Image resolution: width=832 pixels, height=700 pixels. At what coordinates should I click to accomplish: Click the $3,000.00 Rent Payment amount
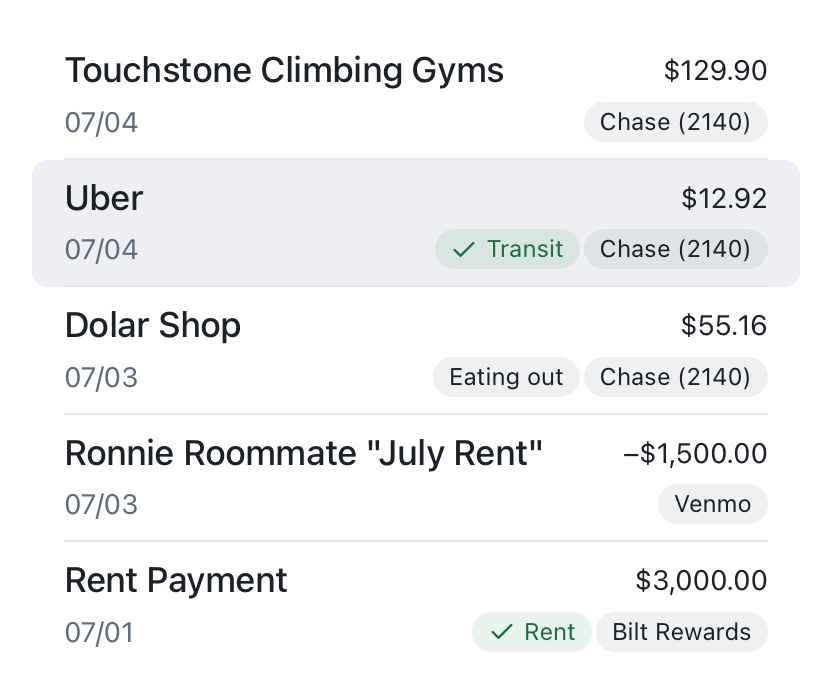[701, 581]
